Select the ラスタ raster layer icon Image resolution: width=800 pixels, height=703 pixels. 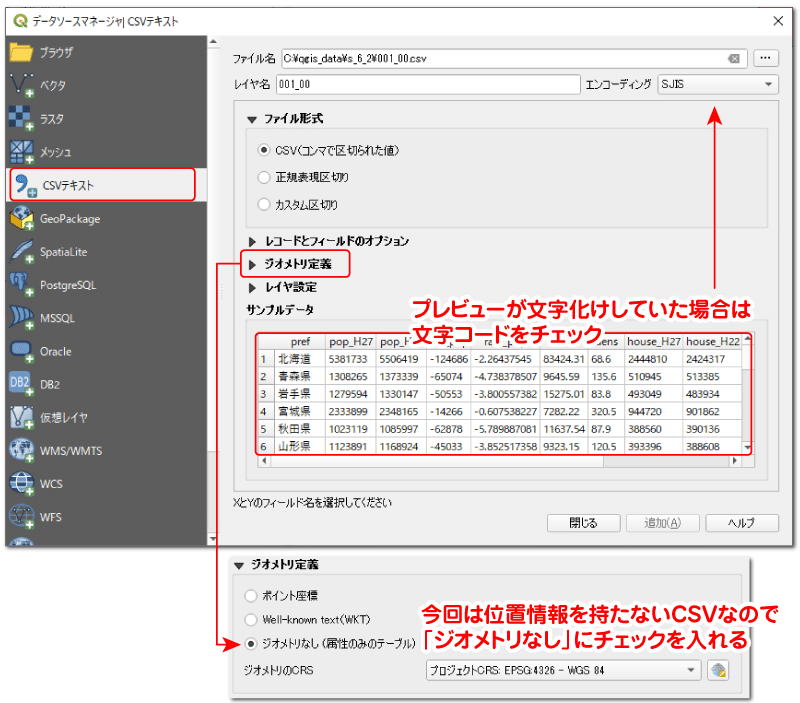[21, 118]
